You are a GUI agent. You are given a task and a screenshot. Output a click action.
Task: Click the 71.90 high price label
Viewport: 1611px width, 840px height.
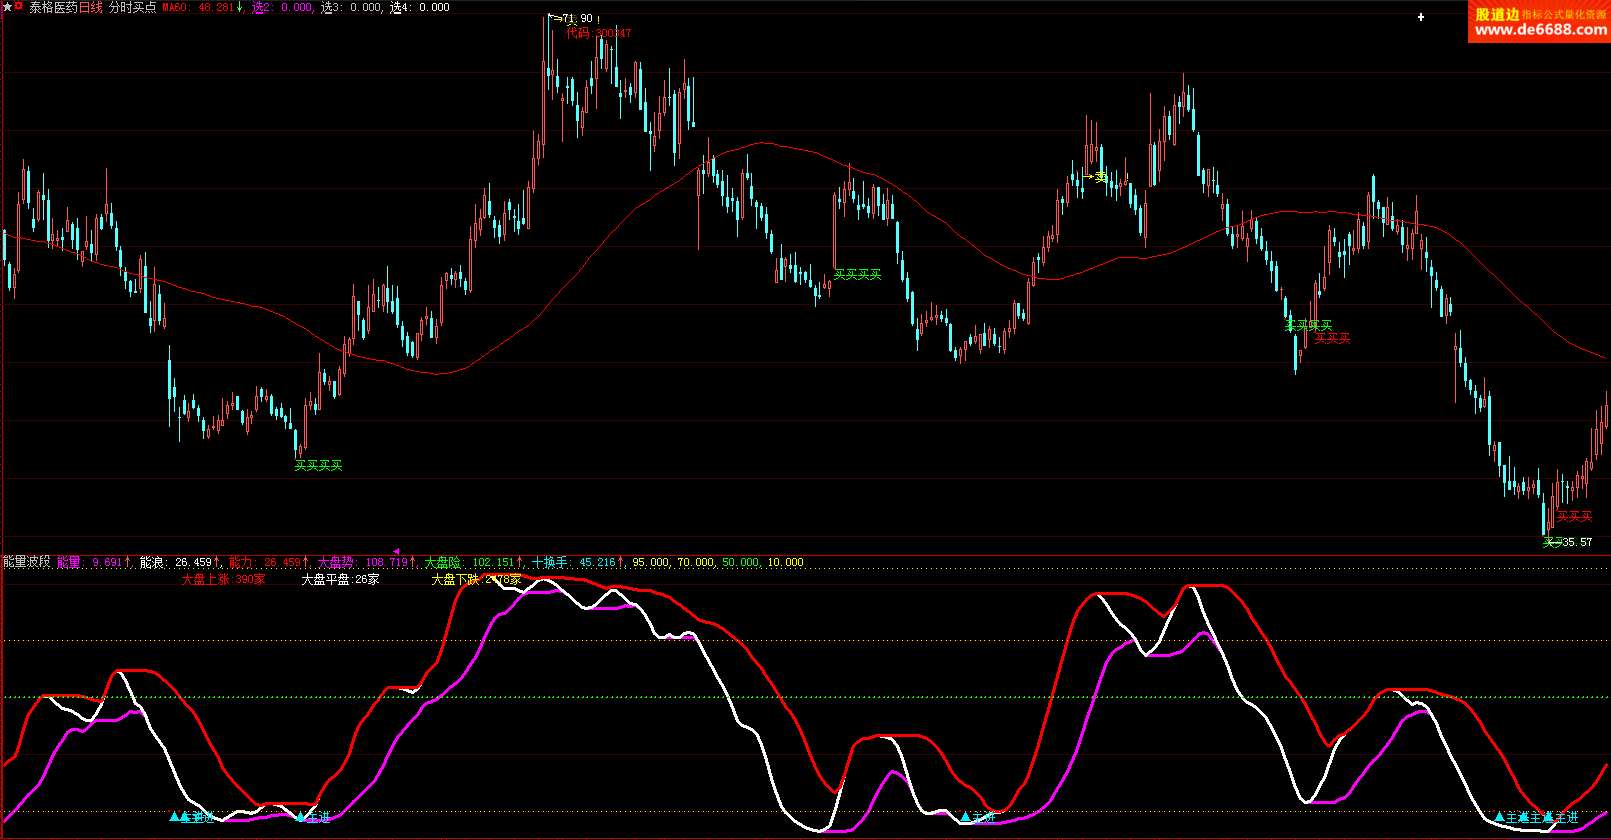pyautogui.click(x=577, y=19)
